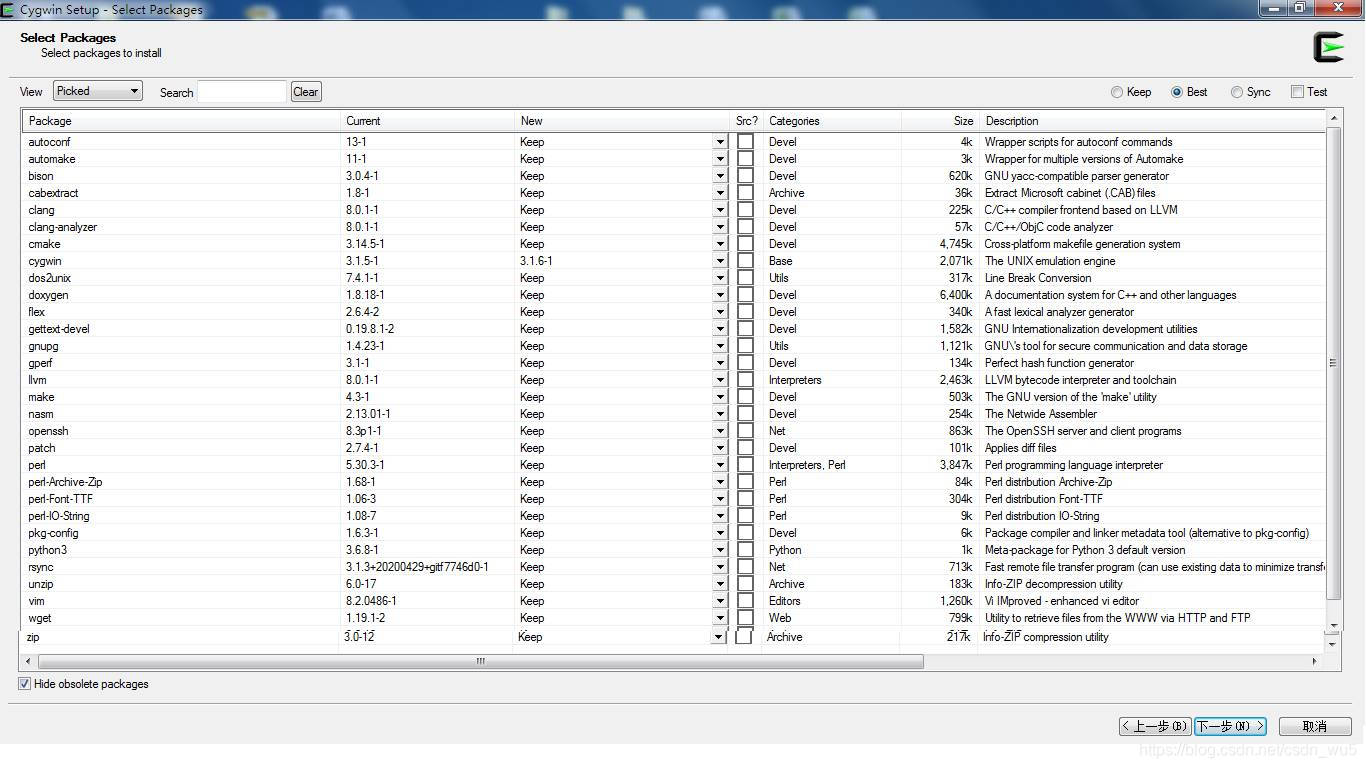The width and height of the screenshot is (1366, 768).
Task: Click the horizontal scrollbar thumb
Action: 480,661
